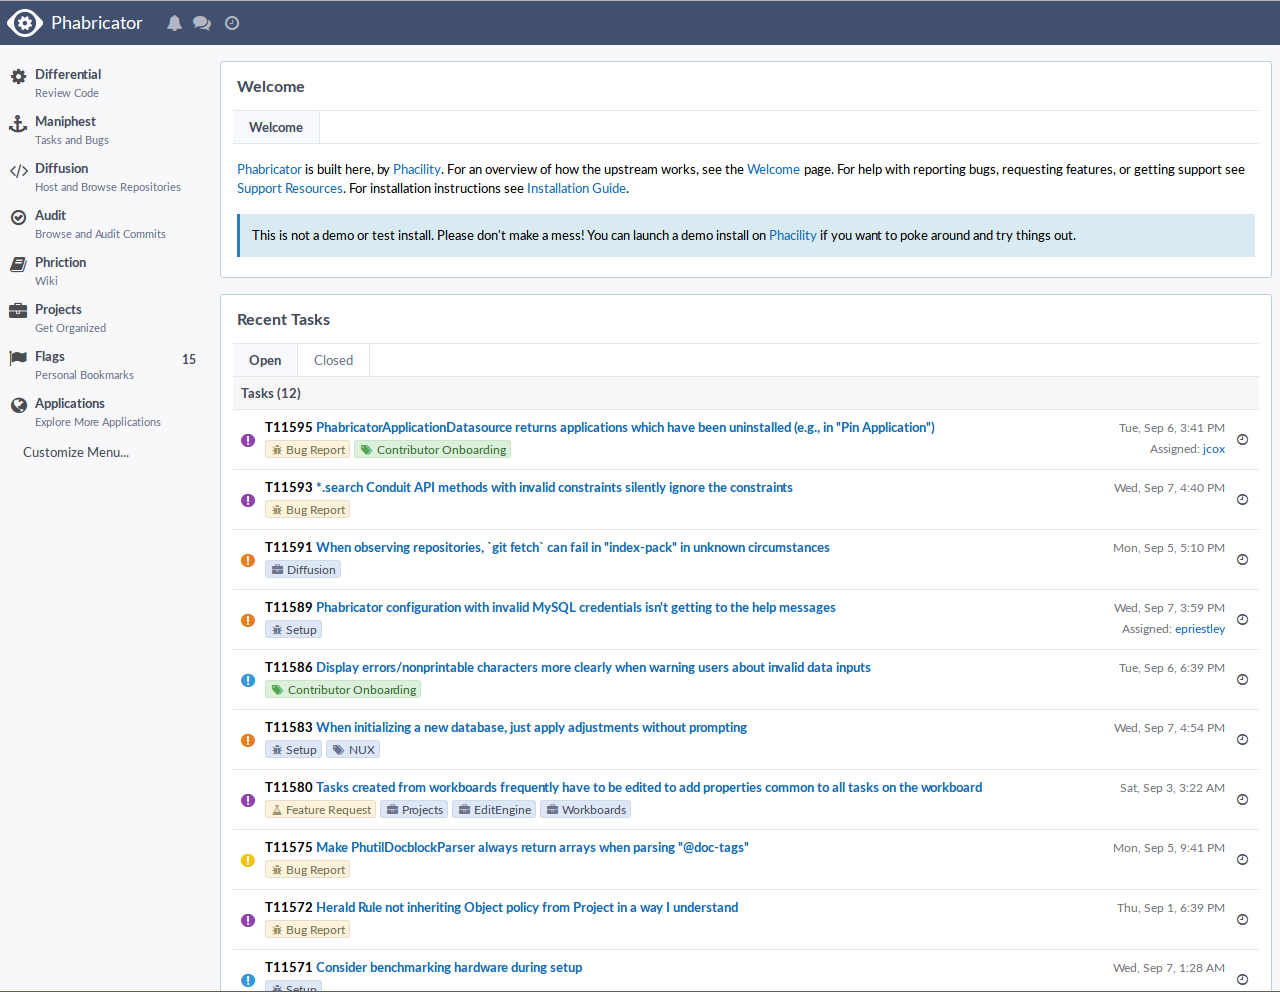This screenshot has width=1280, height=992.
Task: Open the Phacility link in welcome text
Action: coord(417,169)
